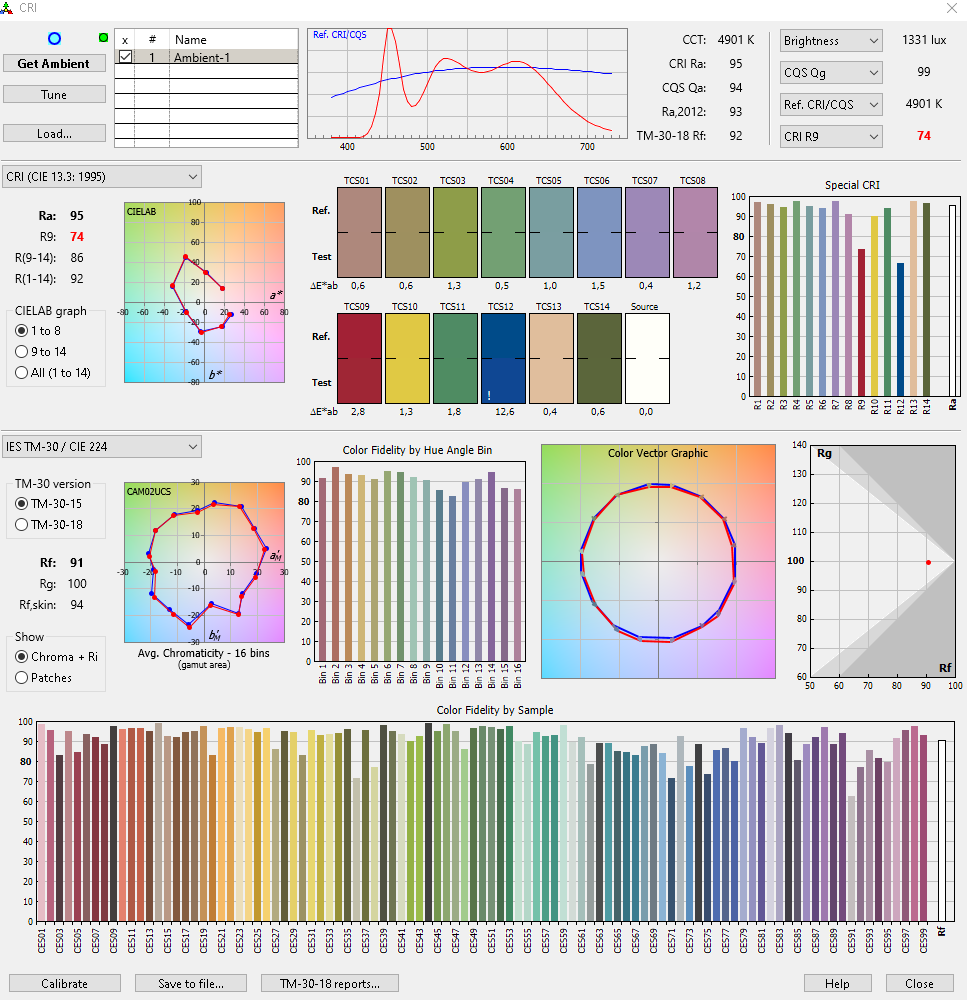Click the CRI app icon in title bar
967x1000 pixels.
point(8,8)
